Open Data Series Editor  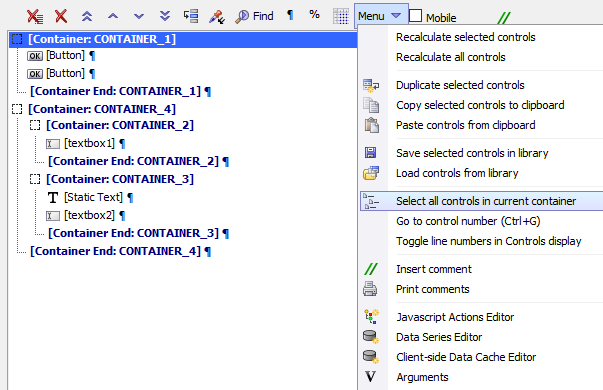(439, 337)
